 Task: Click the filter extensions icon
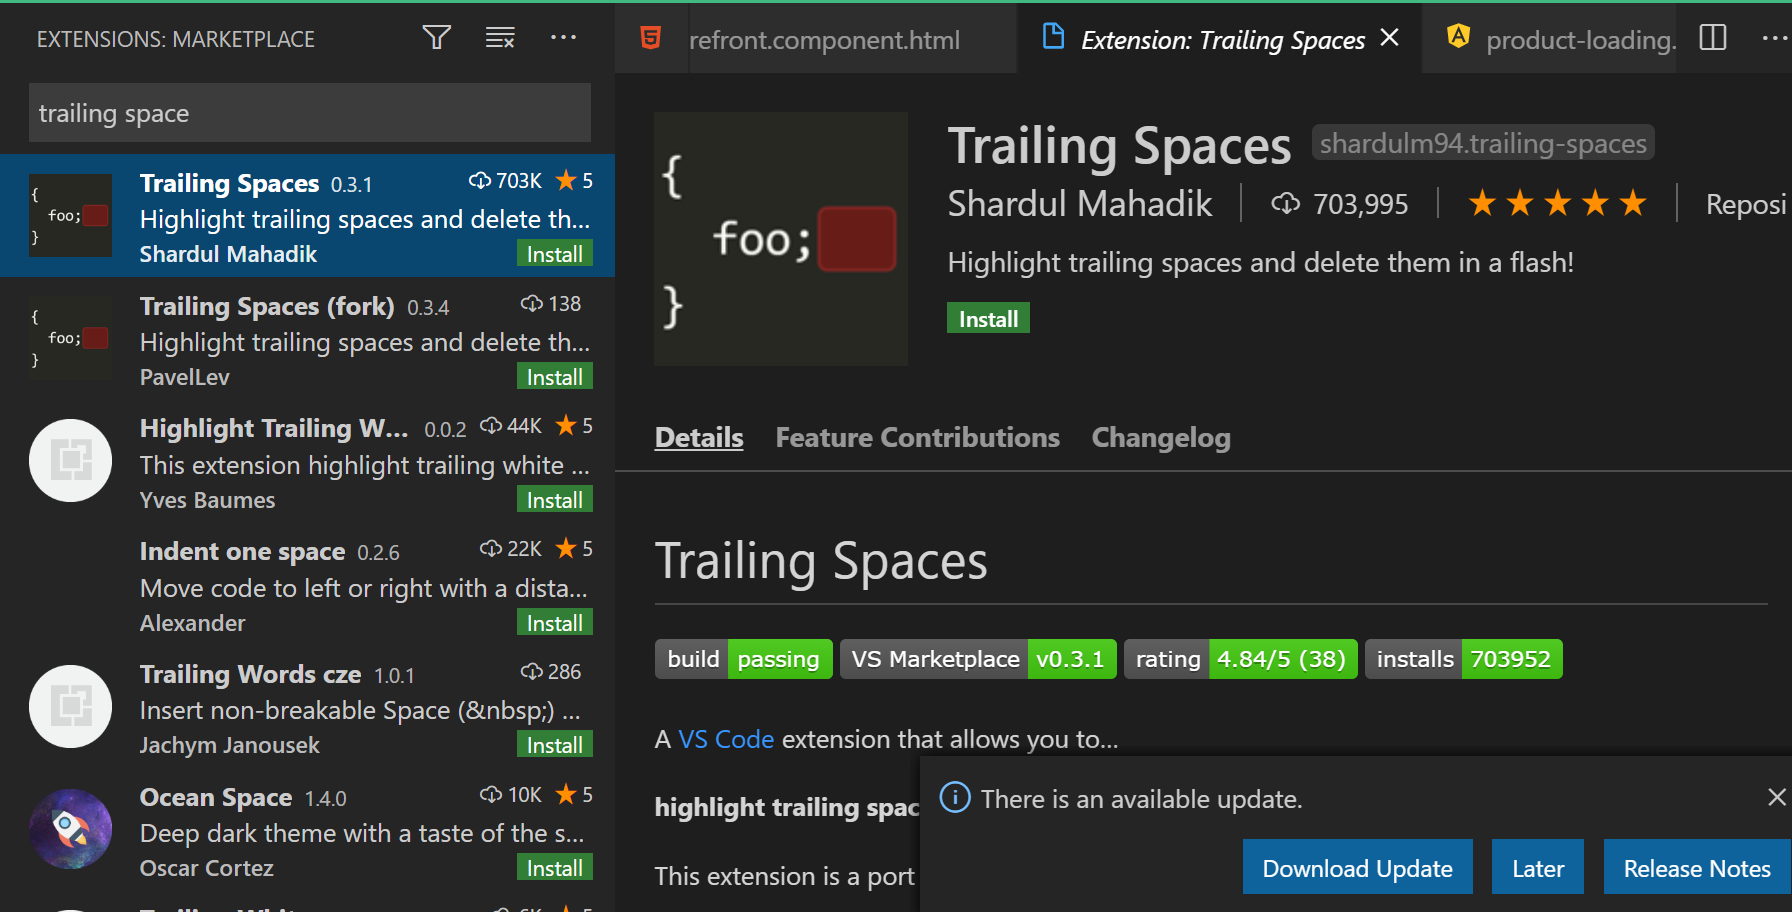436,37
